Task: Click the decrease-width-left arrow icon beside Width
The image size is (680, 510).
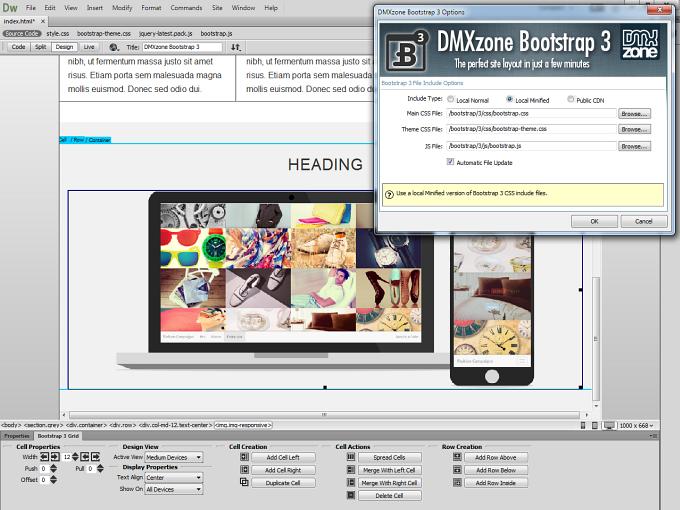Action: pos(44,457)
